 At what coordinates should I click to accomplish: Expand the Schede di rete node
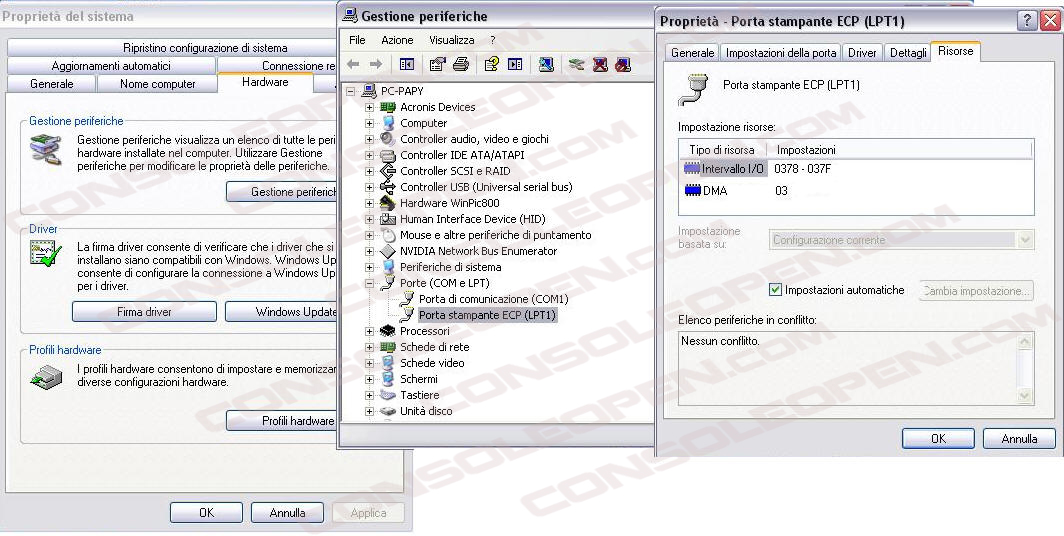(x=370, y=347)
